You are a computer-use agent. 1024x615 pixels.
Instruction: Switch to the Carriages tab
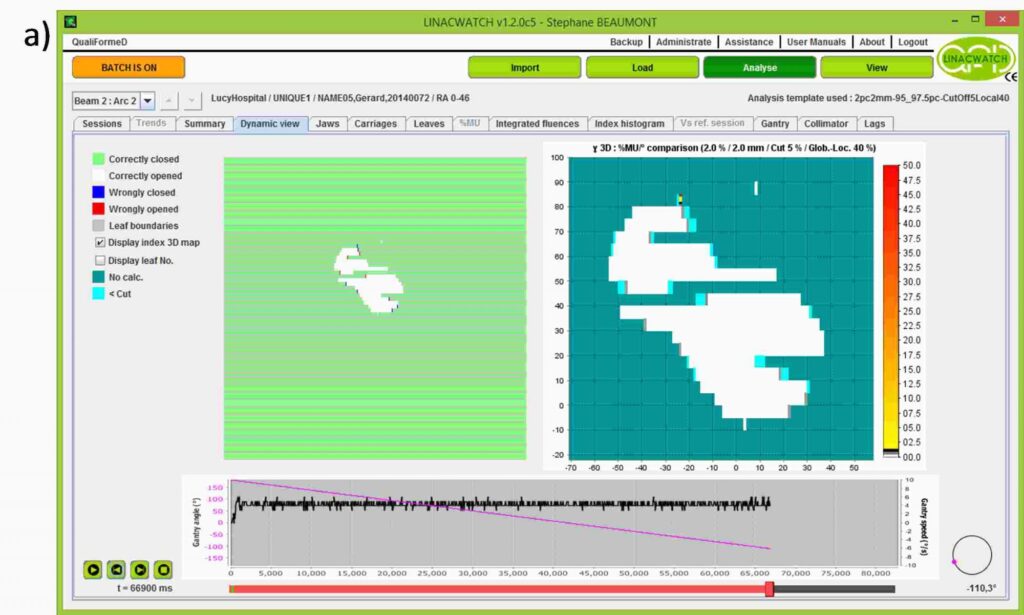pyautogui.click(x=376, y=123)
